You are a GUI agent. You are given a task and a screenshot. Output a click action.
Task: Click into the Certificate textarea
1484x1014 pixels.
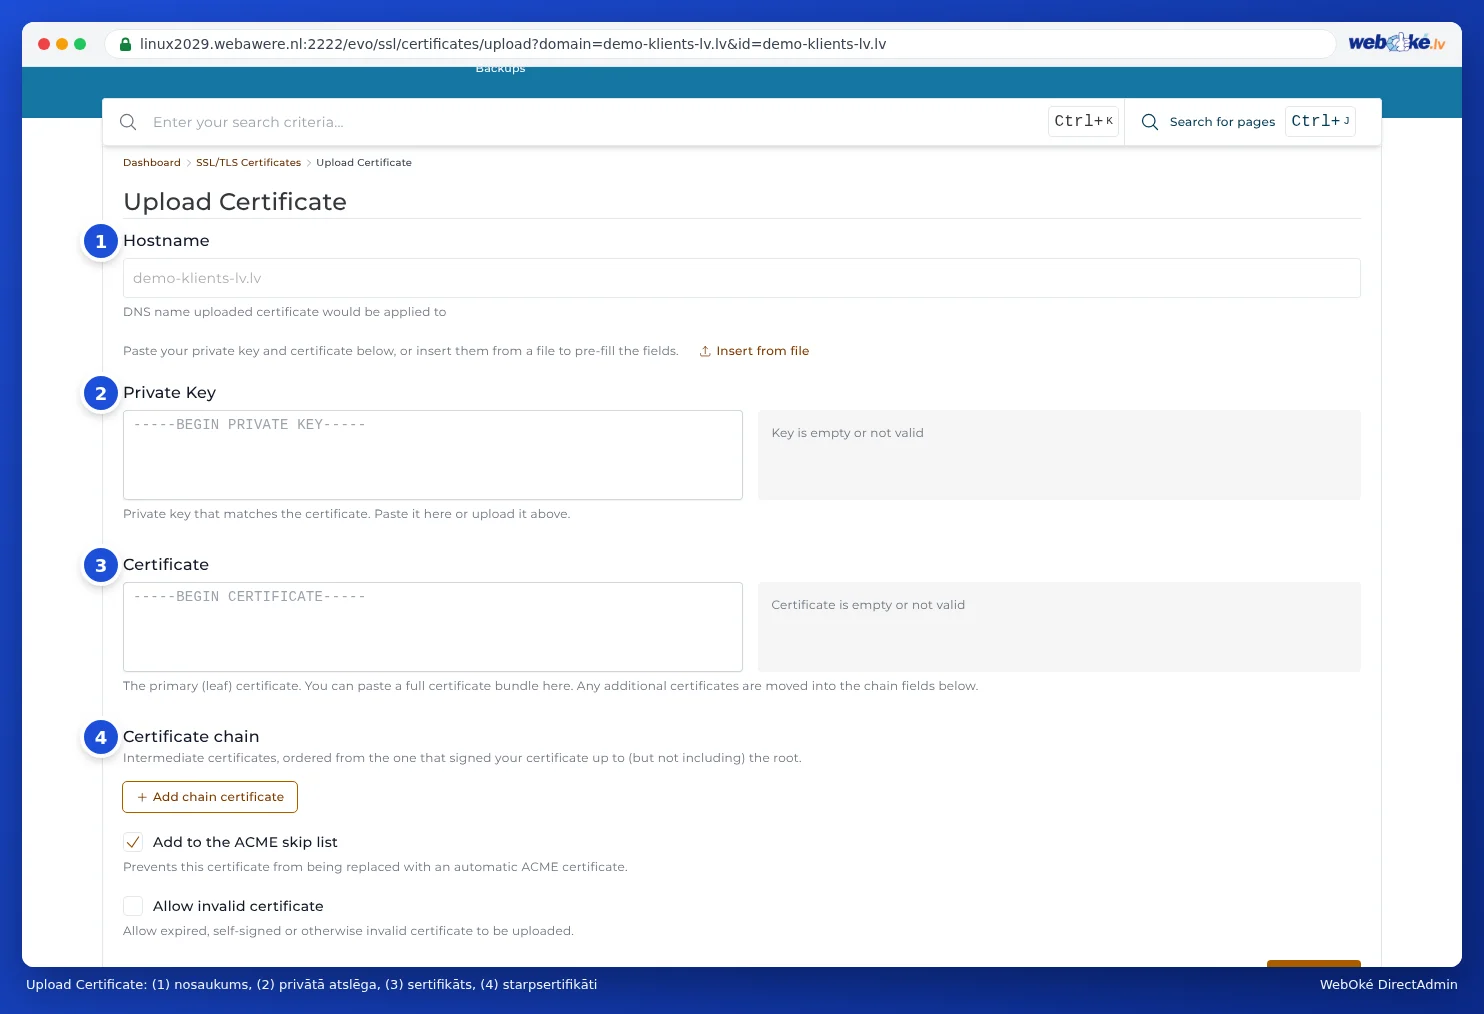tap(433, 627)
